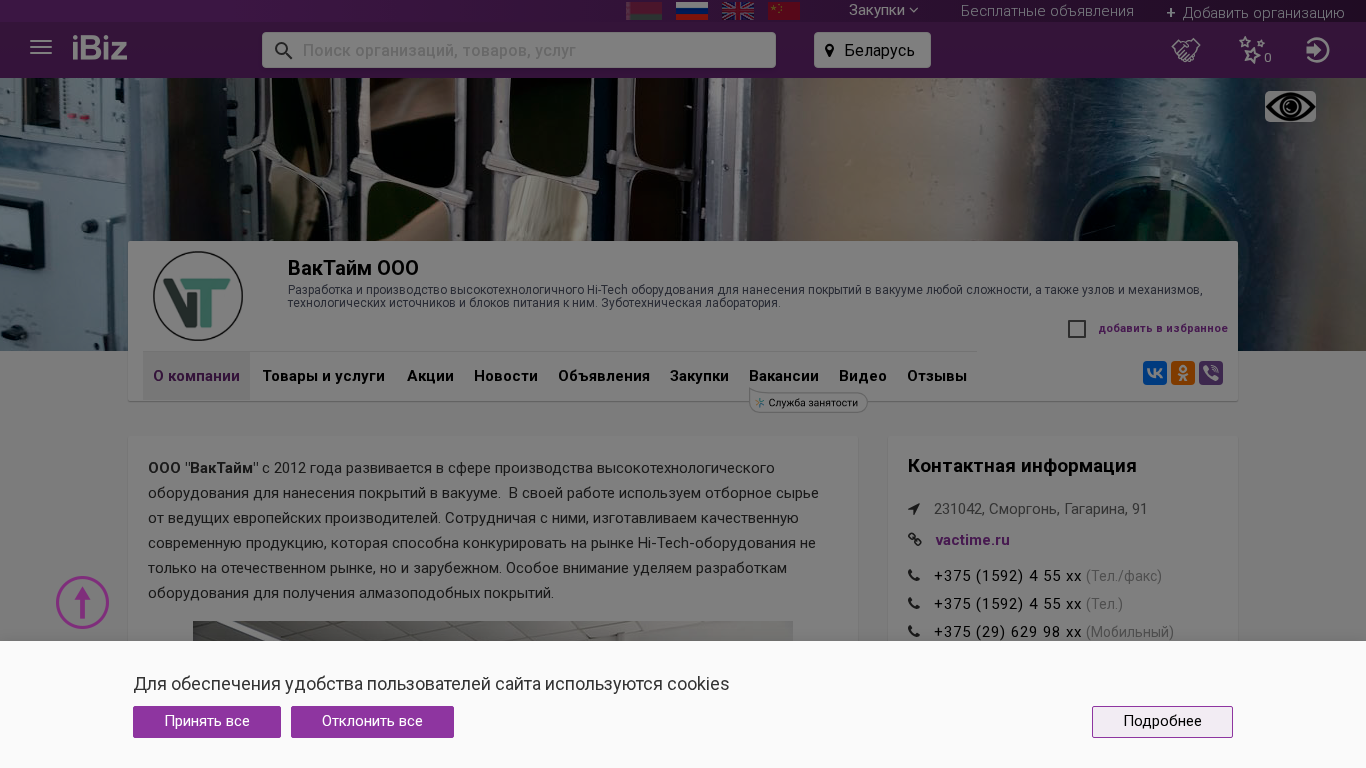Image resolution: width=1366 pixels, height=768 pixels.
Task: Share via Odnoklassniki icon
Action: [1183, 373]
